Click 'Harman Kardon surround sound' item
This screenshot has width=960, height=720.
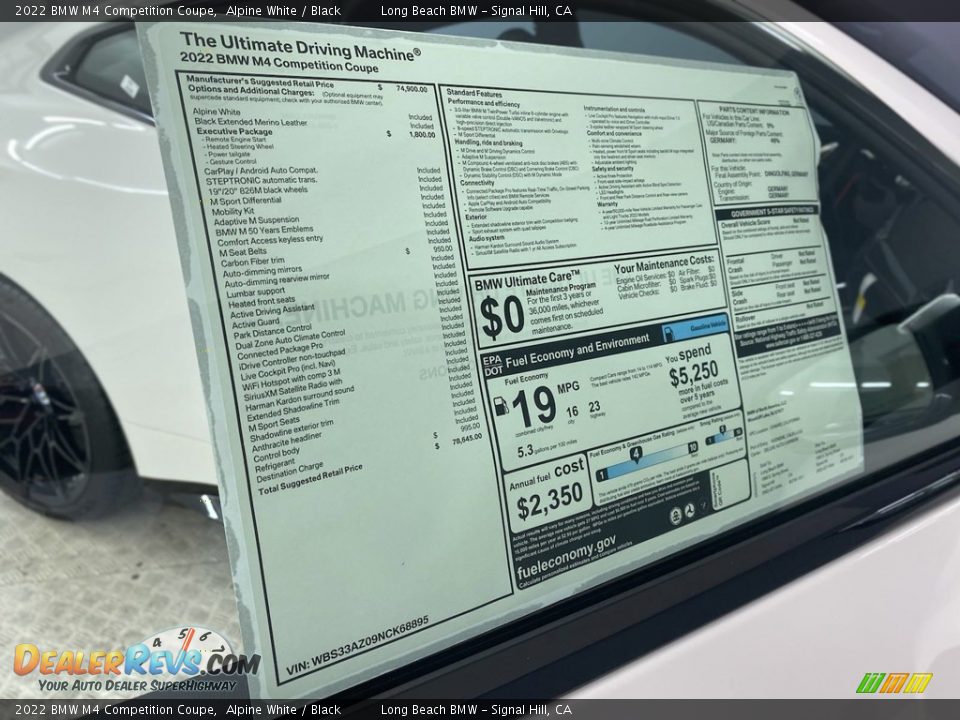[x=300, y=399]
